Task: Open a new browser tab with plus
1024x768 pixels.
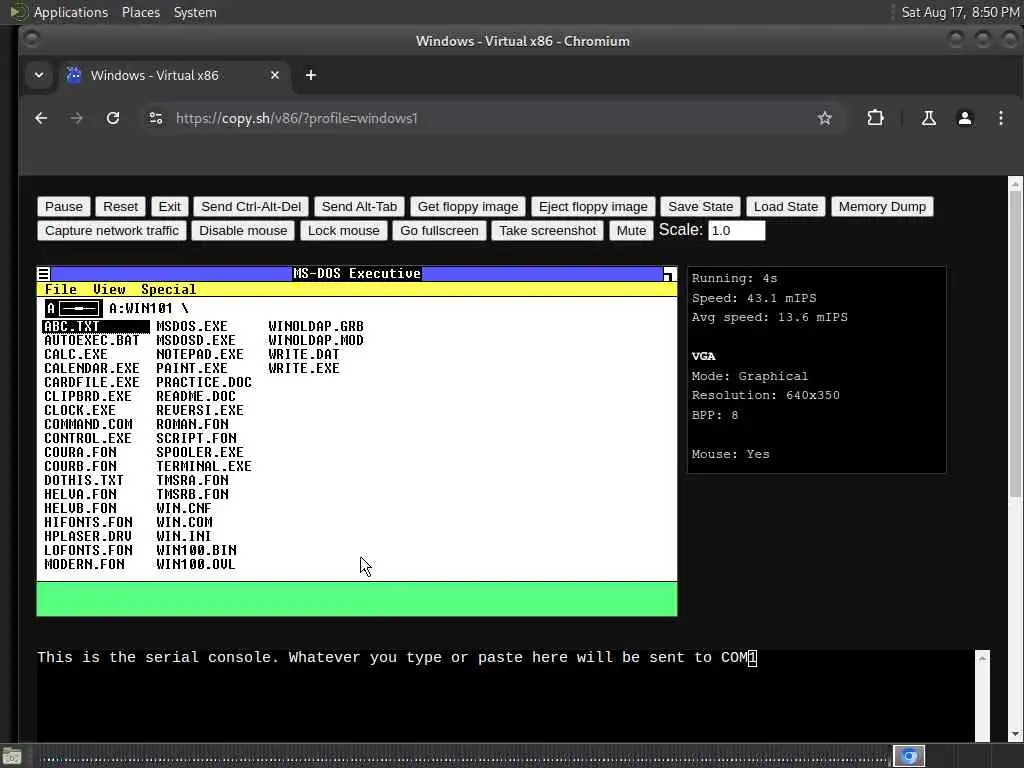Action: (x=311, y=75)
